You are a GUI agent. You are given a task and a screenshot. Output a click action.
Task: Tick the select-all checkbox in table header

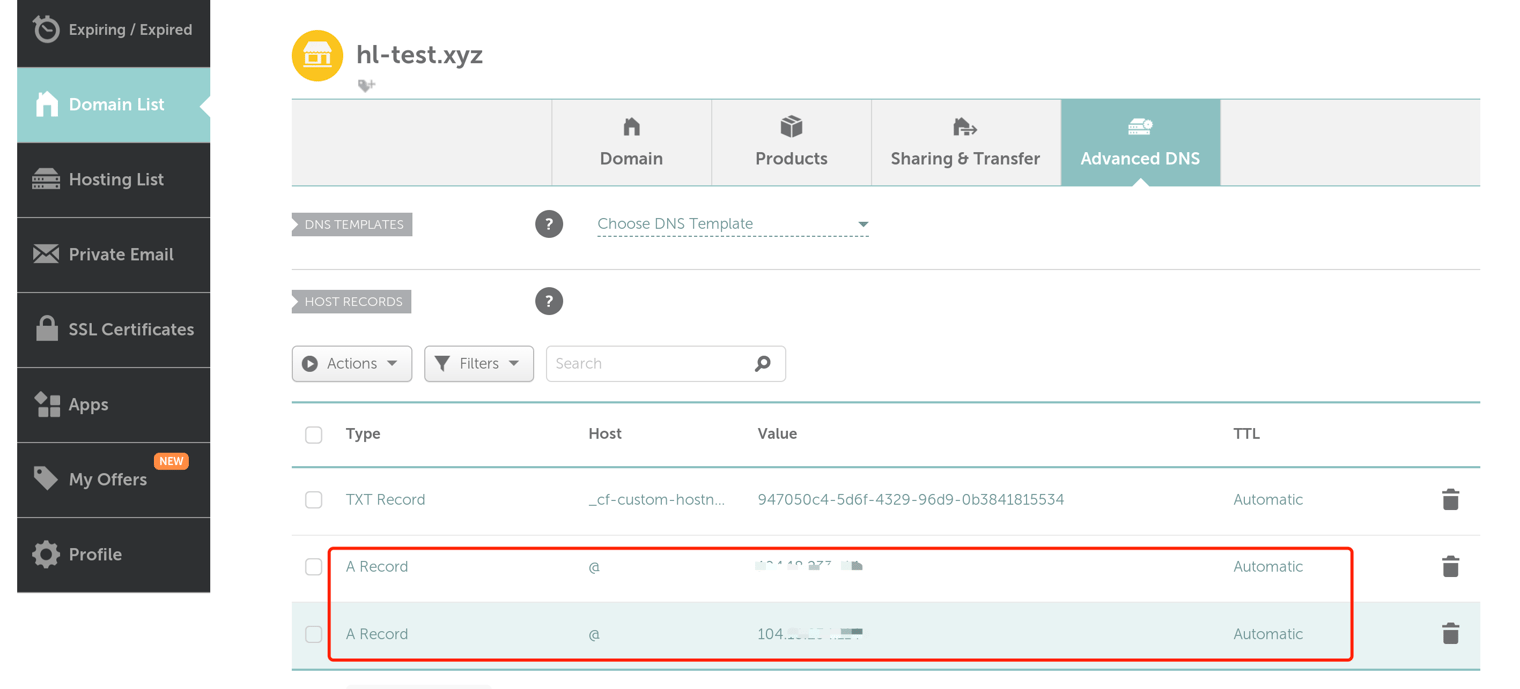click(x=314, y=435)
